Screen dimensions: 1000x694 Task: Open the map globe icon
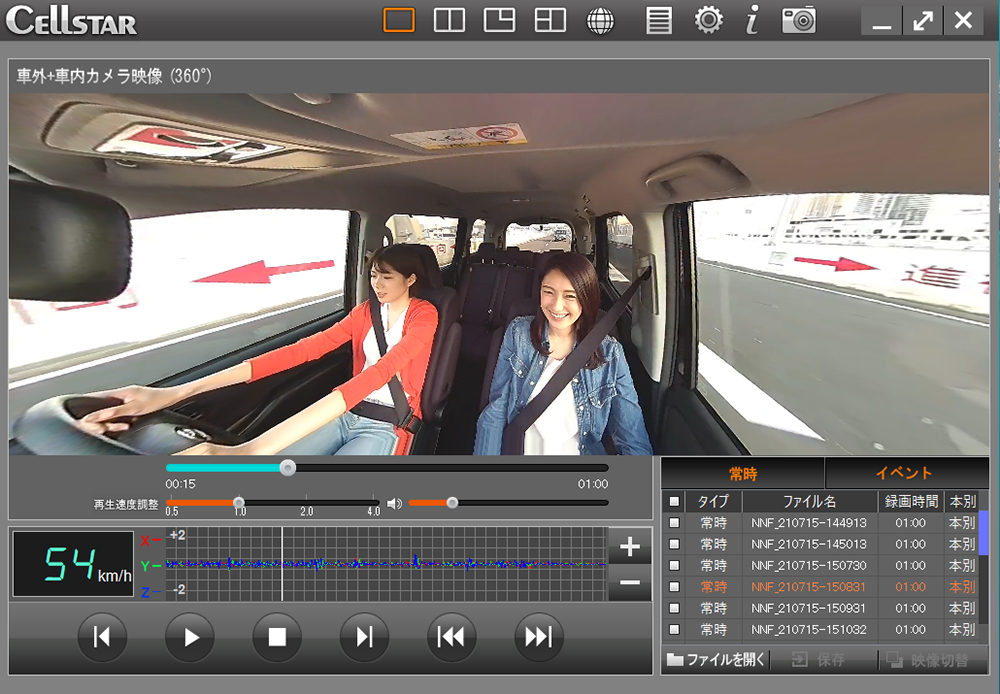(x=600, y=20)
